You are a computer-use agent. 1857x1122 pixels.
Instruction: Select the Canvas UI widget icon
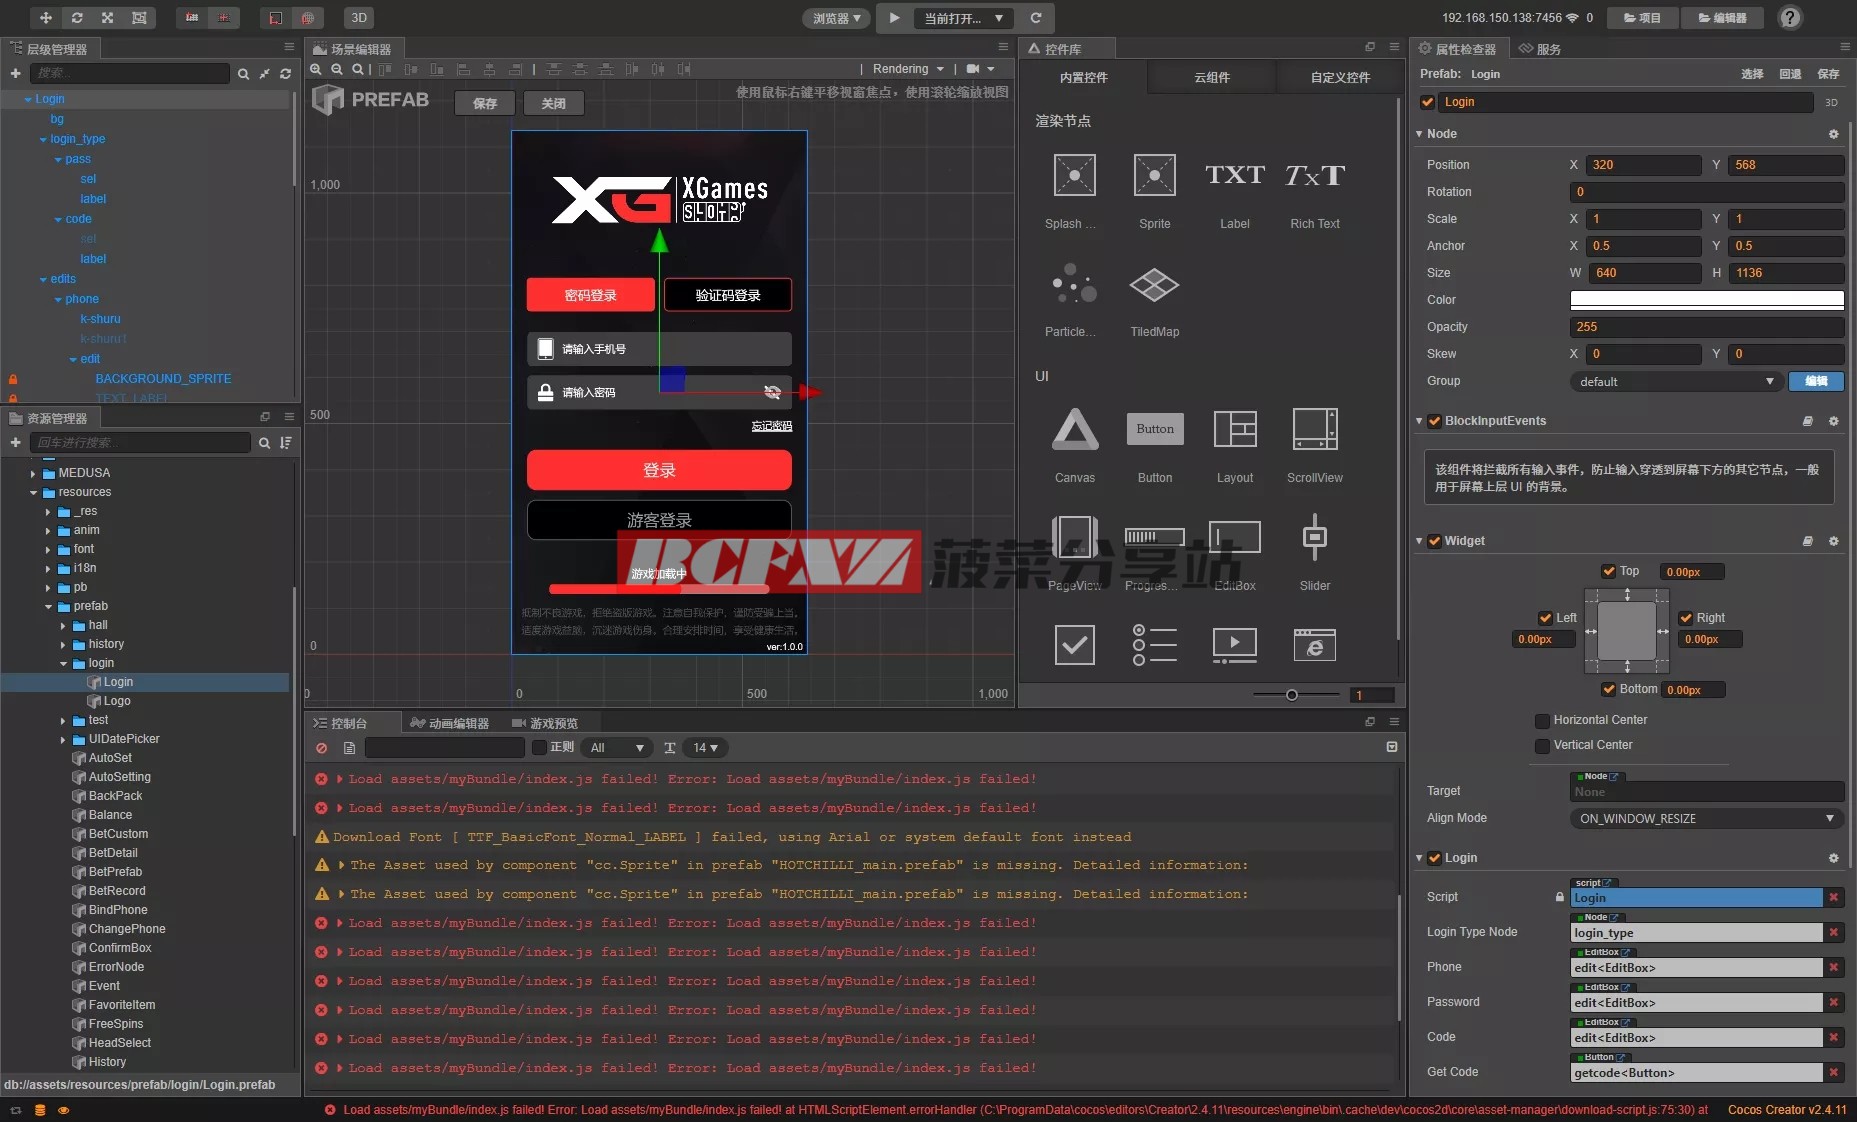click(x=1074, y=430)
